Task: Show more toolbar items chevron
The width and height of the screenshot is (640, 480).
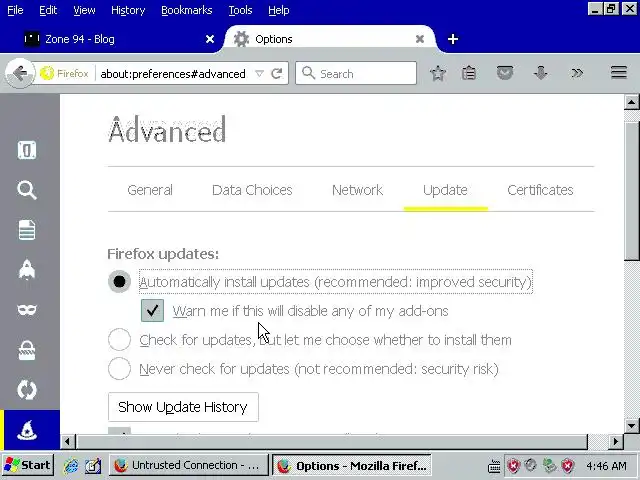Action: (577, 73)
